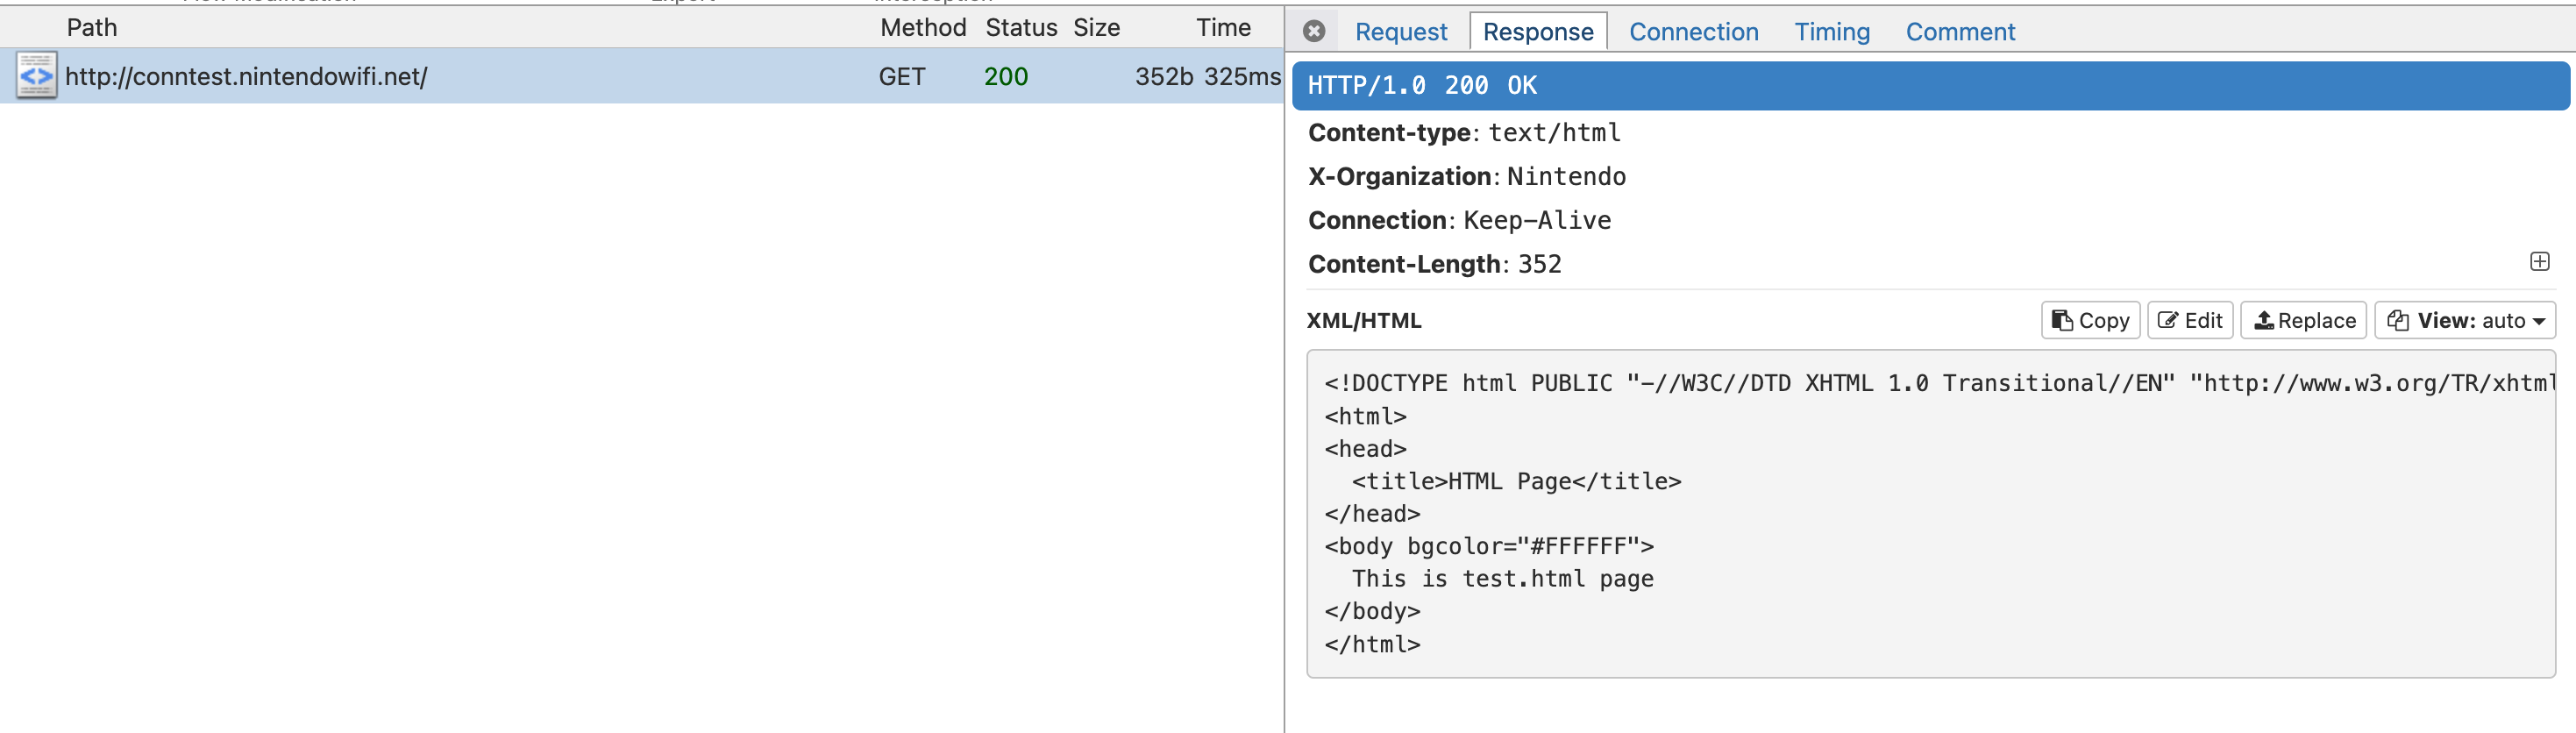Image resolution: width=2576 pixels, height=733 pixels.
Task: Click the GET method cell
Action: click(x=901, y=77)
